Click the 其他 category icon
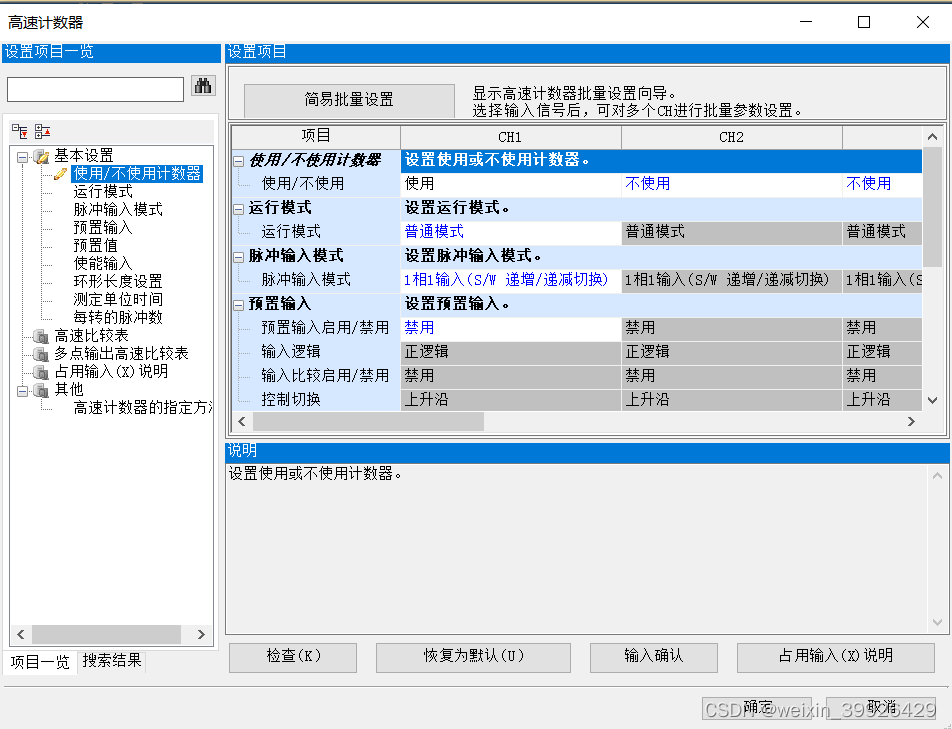 coord(42,390)
